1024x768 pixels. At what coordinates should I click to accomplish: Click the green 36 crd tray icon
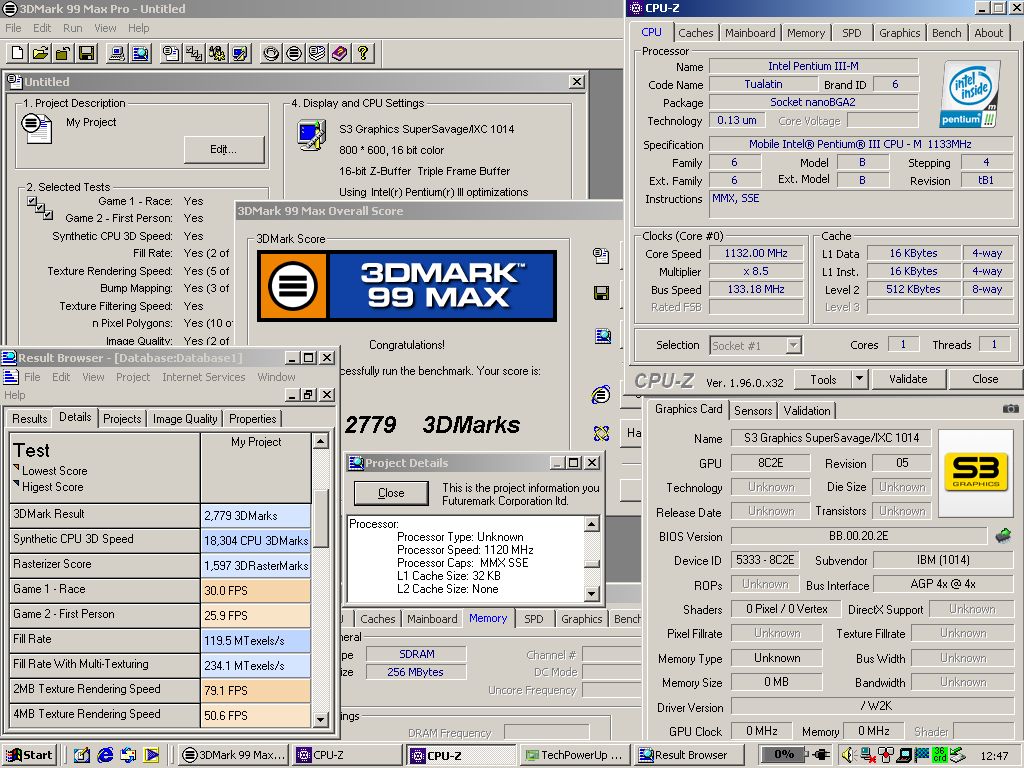click(x=939, y=755)
